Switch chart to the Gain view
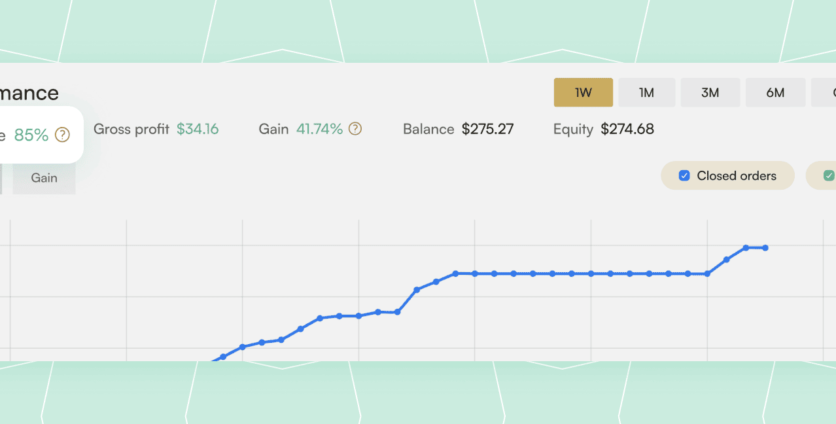 point(44,178)
